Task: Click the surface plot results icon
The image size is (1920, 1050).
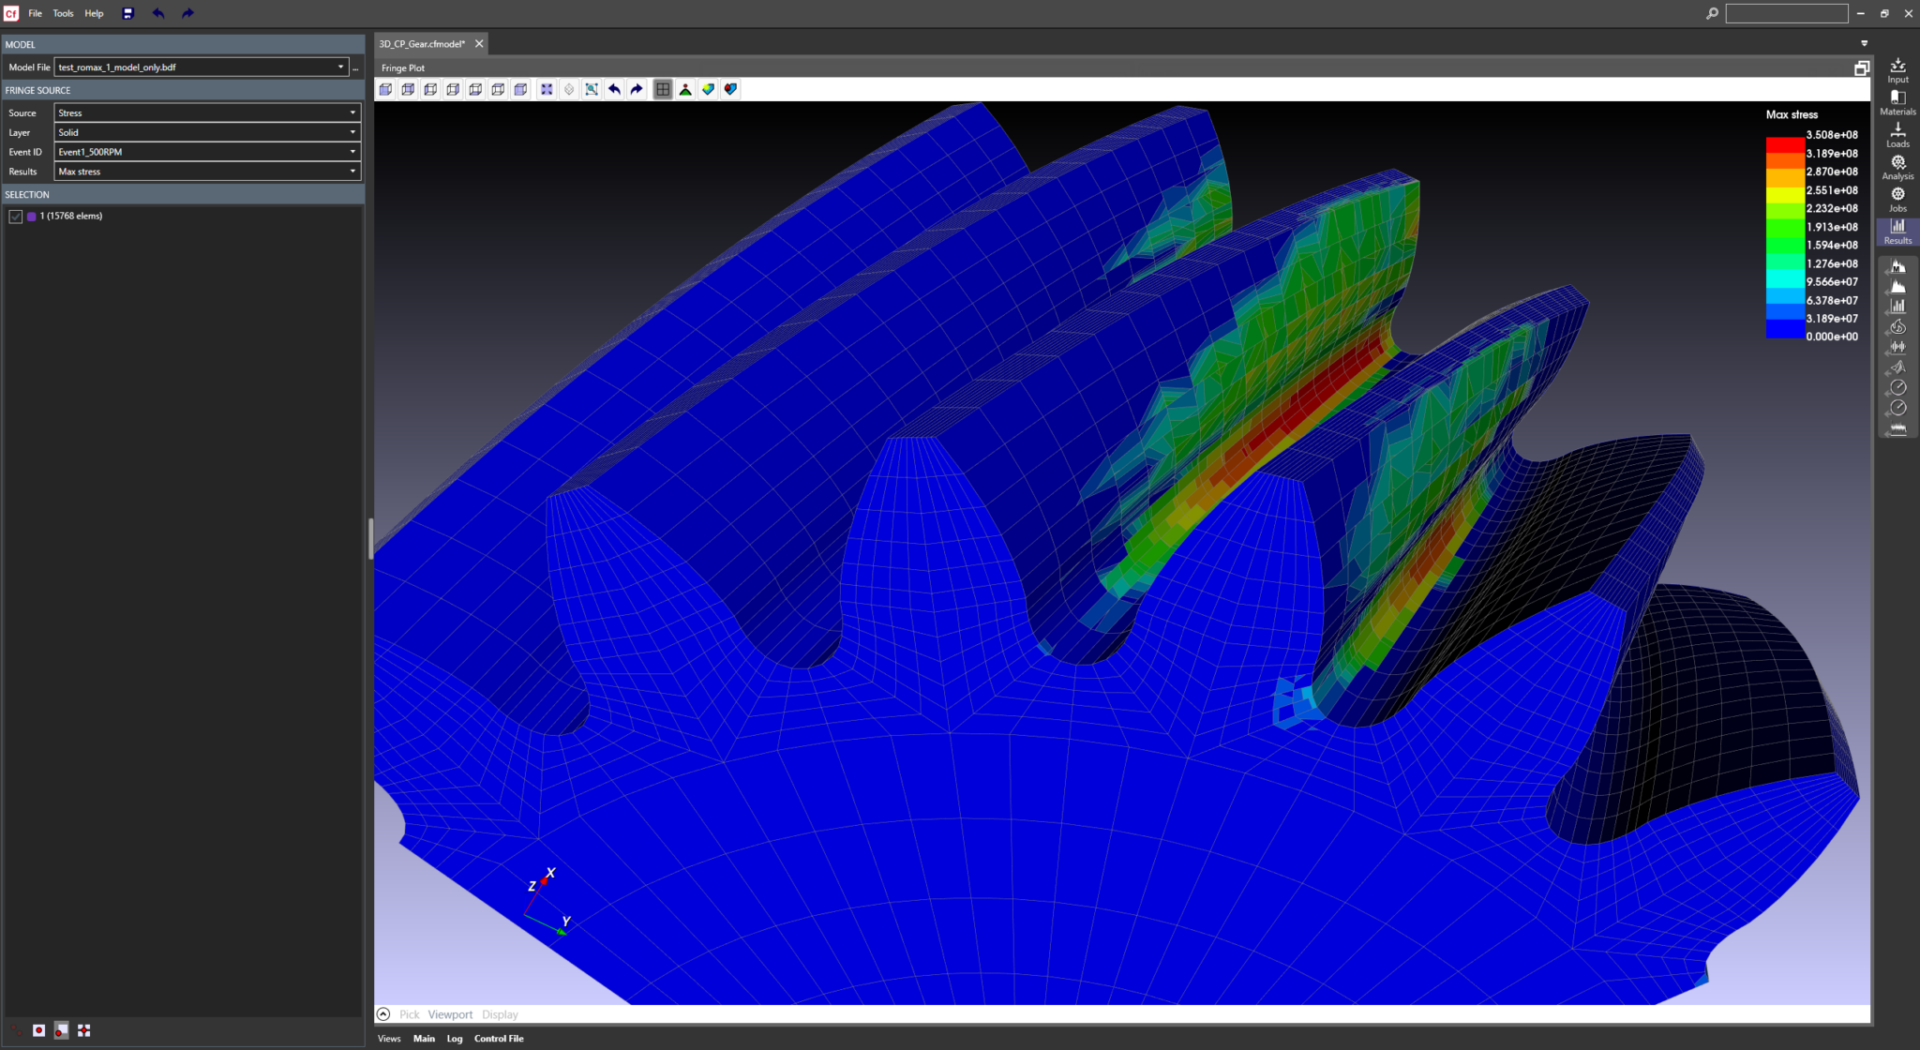Action: point(1898,367)
